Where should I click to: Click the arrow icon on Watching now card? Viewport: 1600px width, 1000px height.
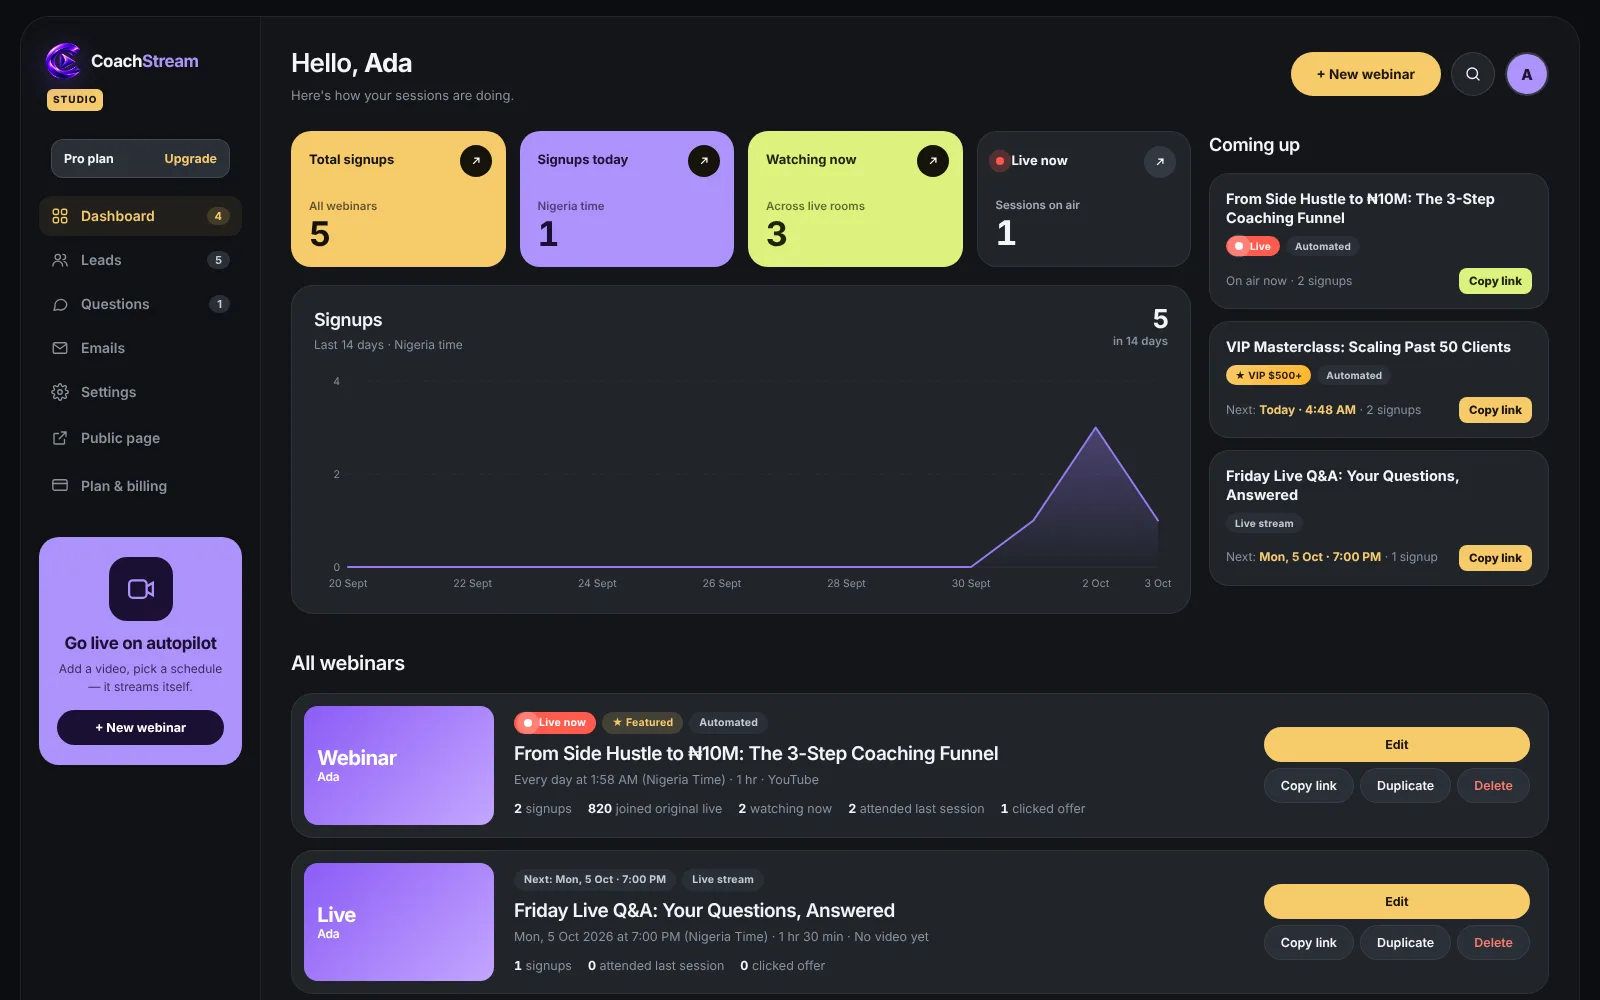tap(933, 161)
